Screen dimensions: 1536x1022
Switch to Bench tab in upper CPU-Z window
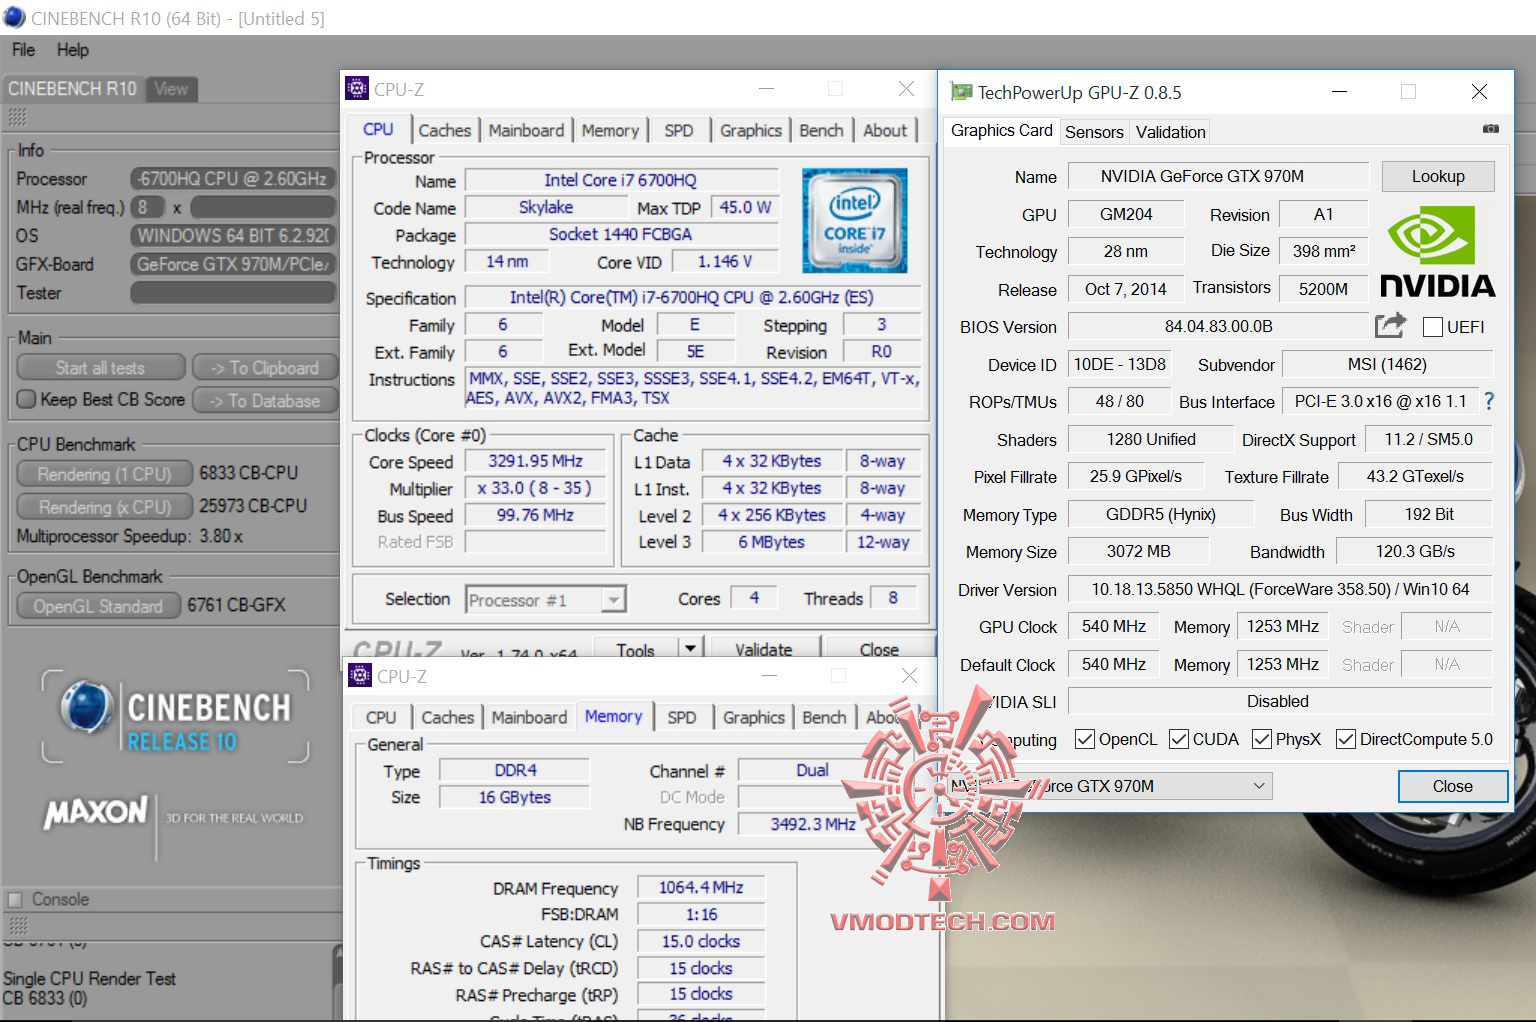(x=821, y=130)
